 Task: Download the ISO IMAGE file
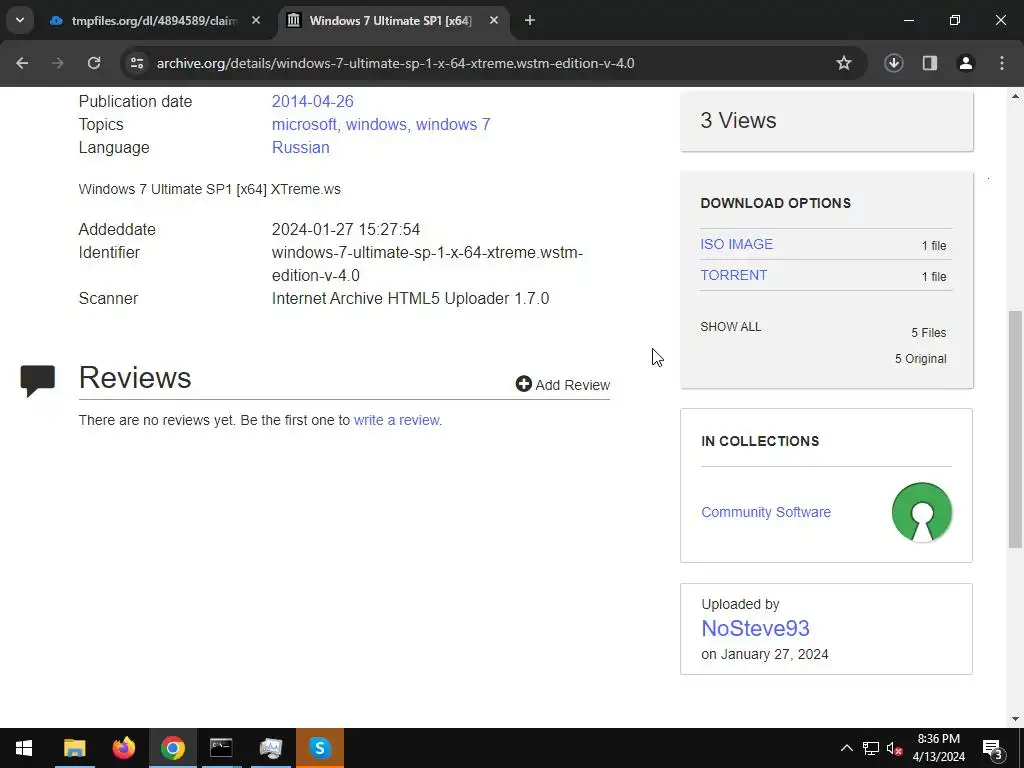[736, 244]
